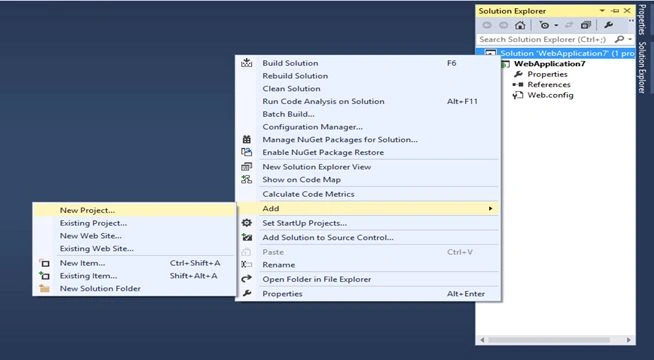Viewport: 654px width, 360px height.
Task: Open the Solution Explorer window position dropdown
Action: tap(602, 11)
